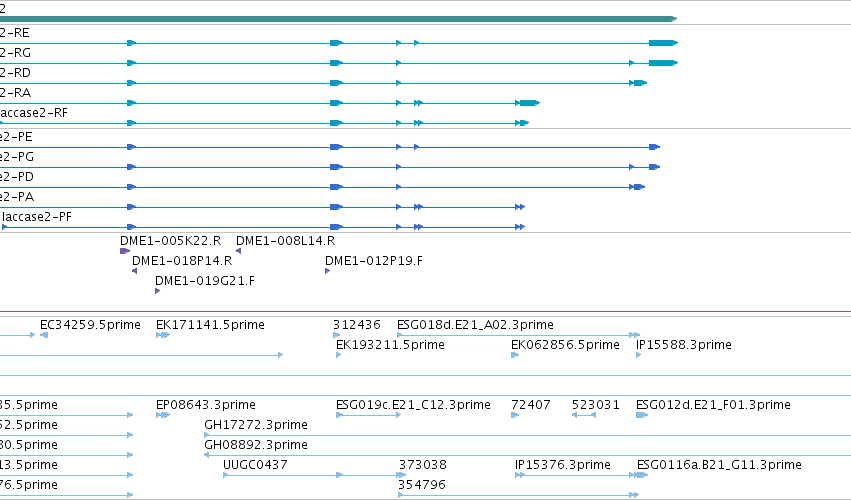This screenshot has height=500, width=851.
Task: Click the purple DME1-005K22.R feature glyph
Action: [x=125, y=251]
